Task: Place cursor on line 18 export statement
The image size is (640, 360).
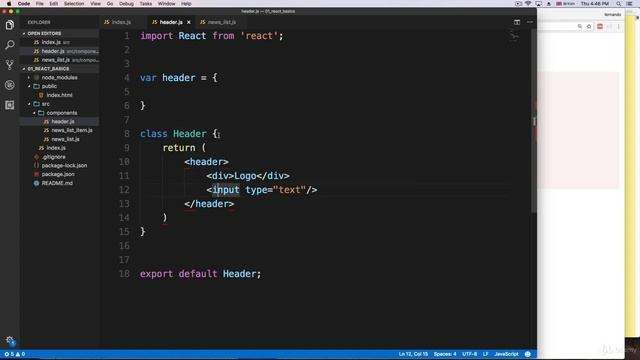Action: coord(200,274)
